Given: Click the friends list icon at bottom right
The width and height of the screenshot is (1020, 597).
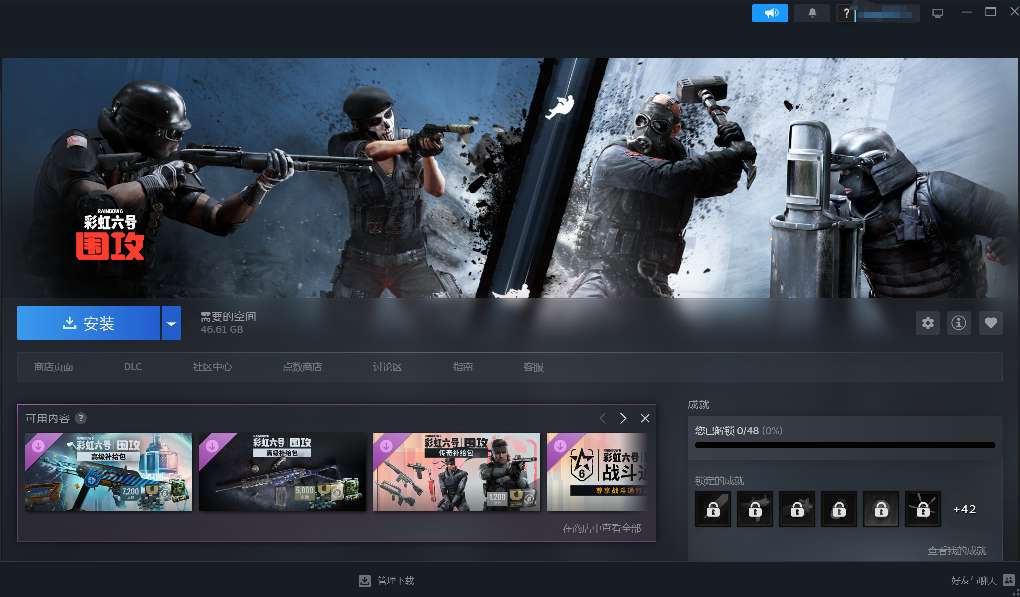Looking at the screenshot, I should pos(1009,579).
